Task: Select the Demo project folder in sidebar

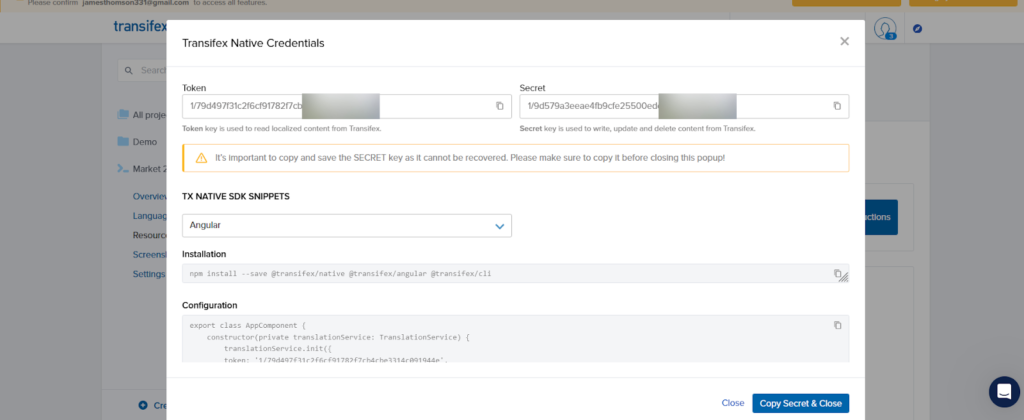Action: [x=144, y=142]
